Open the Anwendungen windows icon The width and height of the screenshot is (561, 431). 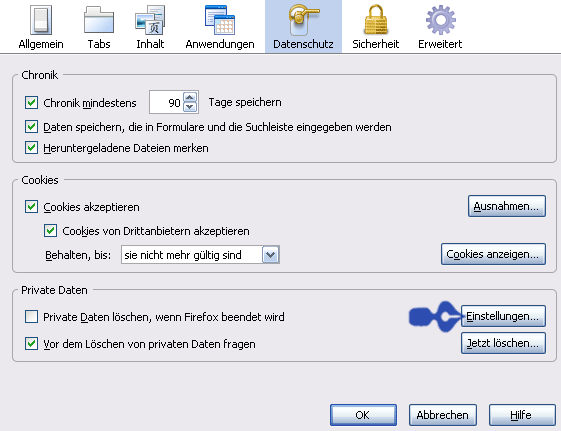click(x=220, y=20)
